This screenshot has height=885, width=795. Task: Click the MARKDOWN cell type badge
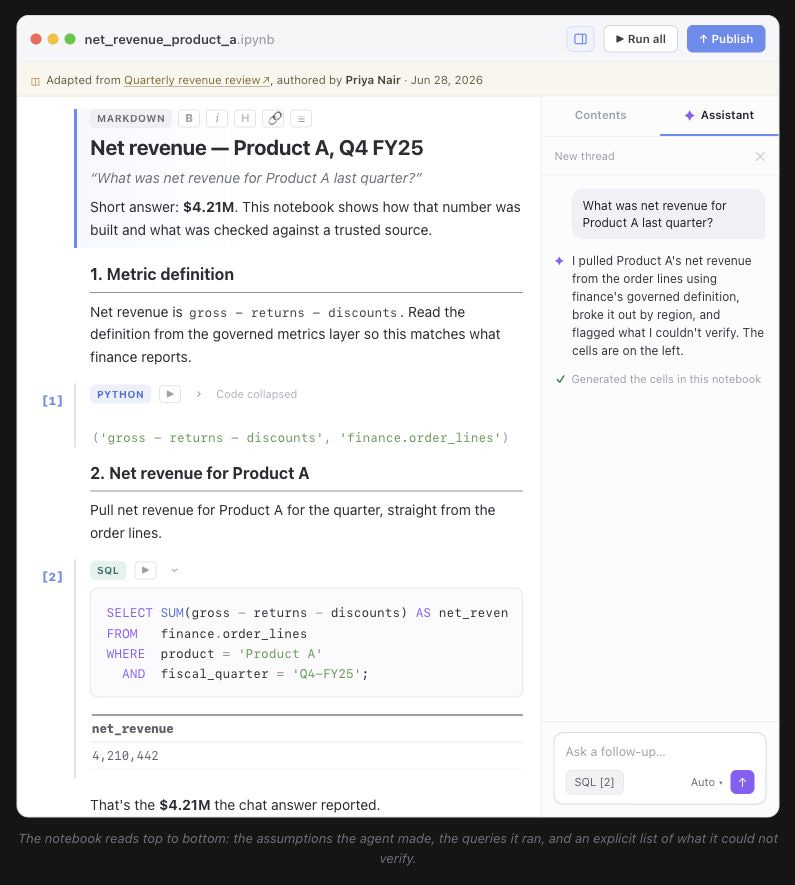[131, 119]
